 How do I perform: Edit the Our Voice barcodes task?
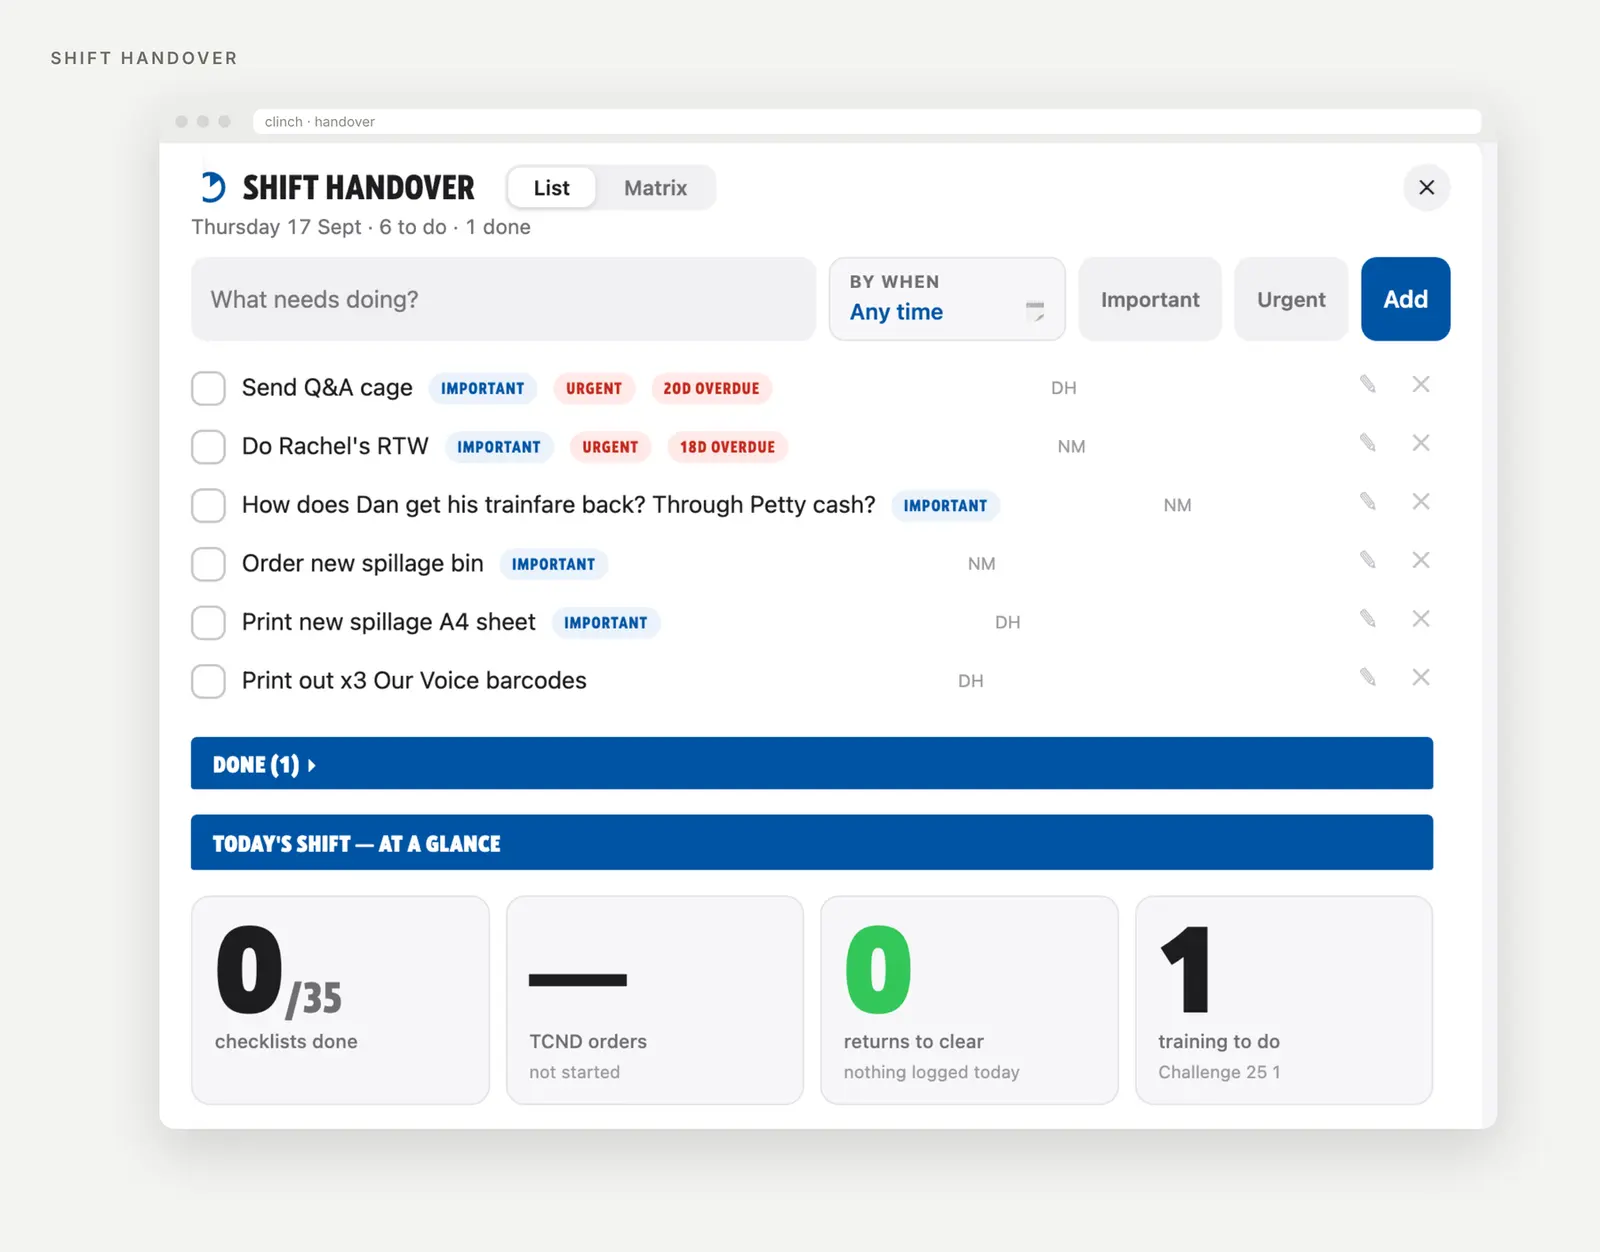click(1367, 677)
